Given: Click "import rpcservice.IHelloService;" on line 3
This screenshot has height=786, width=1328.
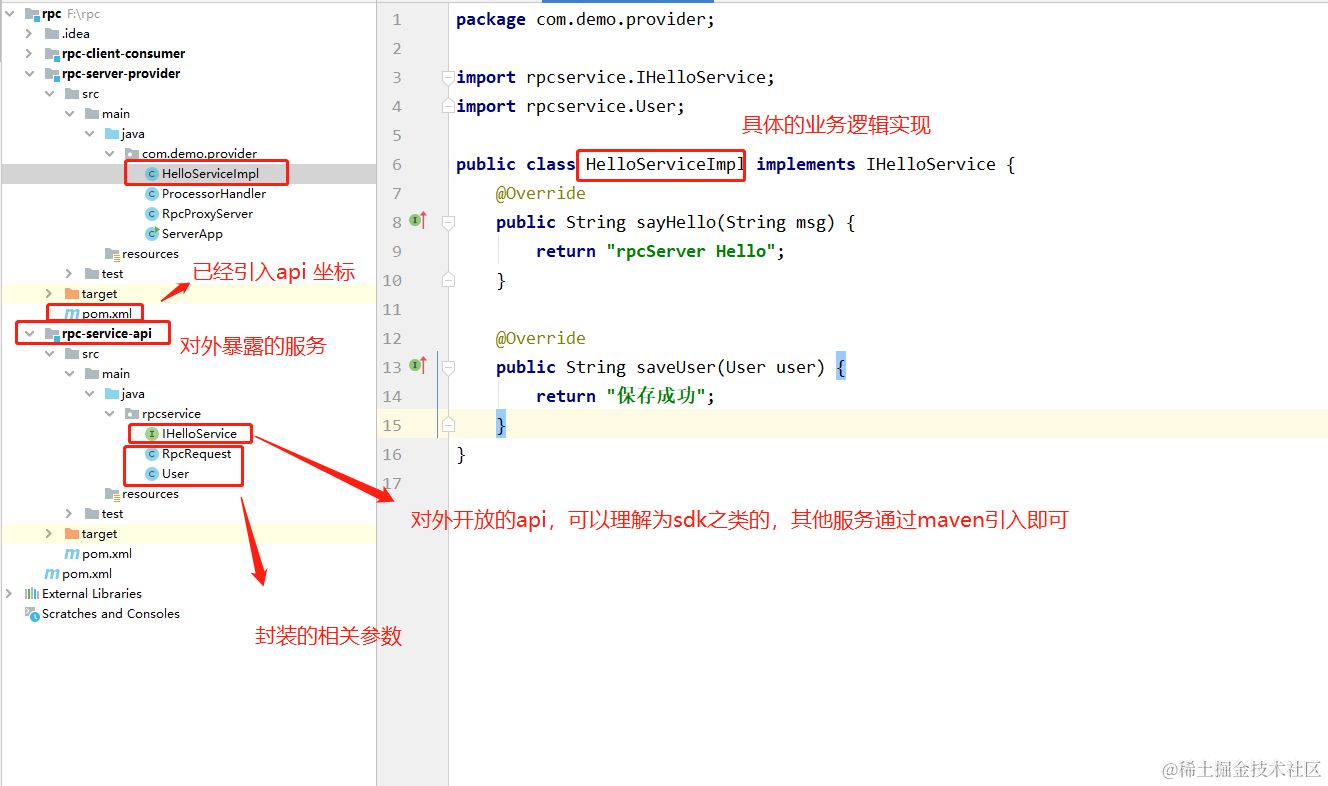Looking at the screenshot, I should click(616, 77).
